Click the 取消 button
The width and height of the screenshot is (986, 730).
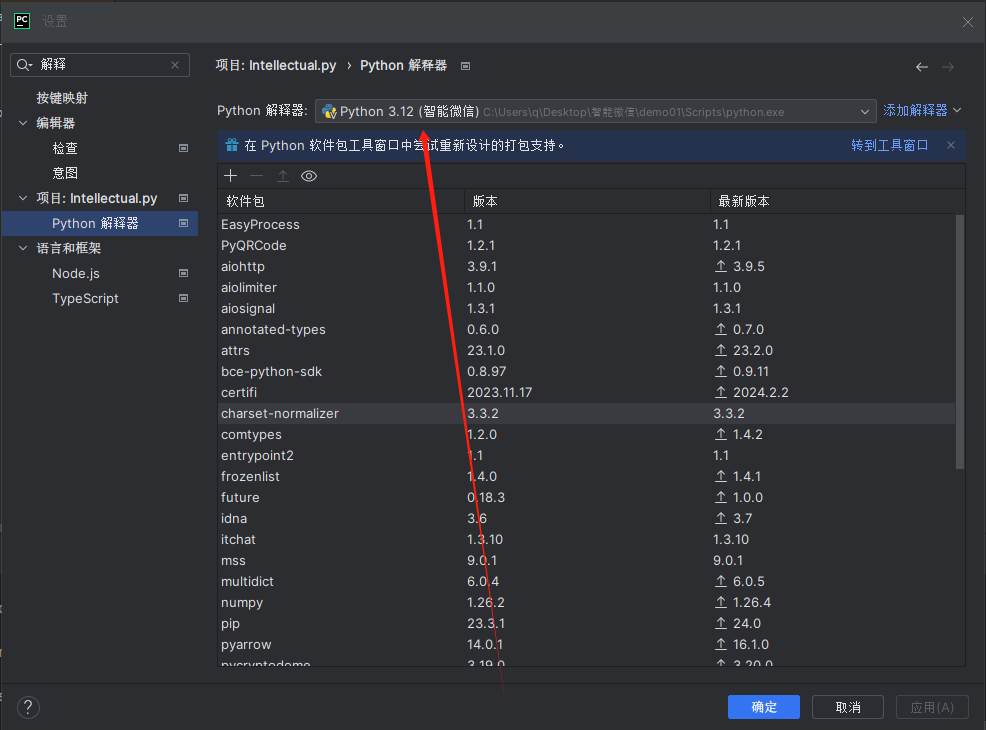click(848, 707)
